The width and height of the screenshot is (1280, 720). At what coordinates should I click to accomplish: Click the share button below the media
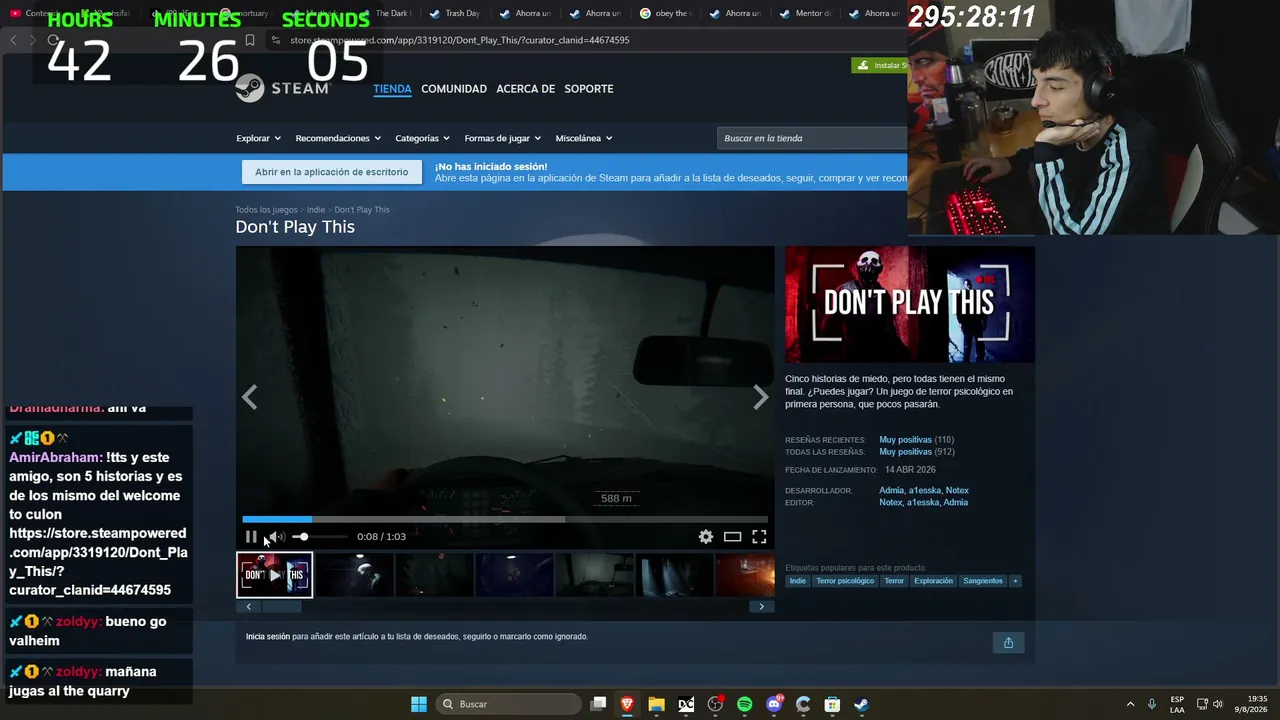1008,643
